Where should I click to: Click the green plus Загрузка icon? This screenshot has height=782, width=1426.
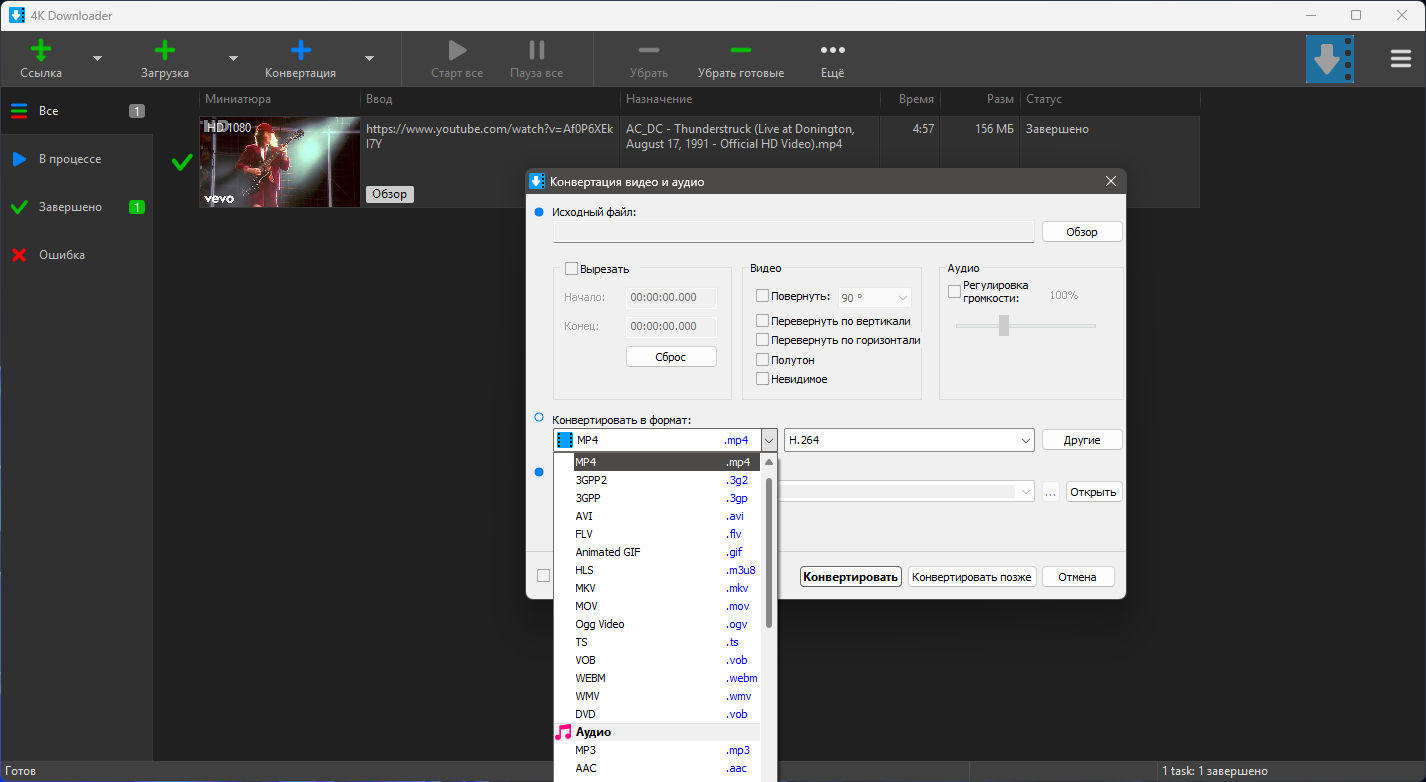(165, 50)
